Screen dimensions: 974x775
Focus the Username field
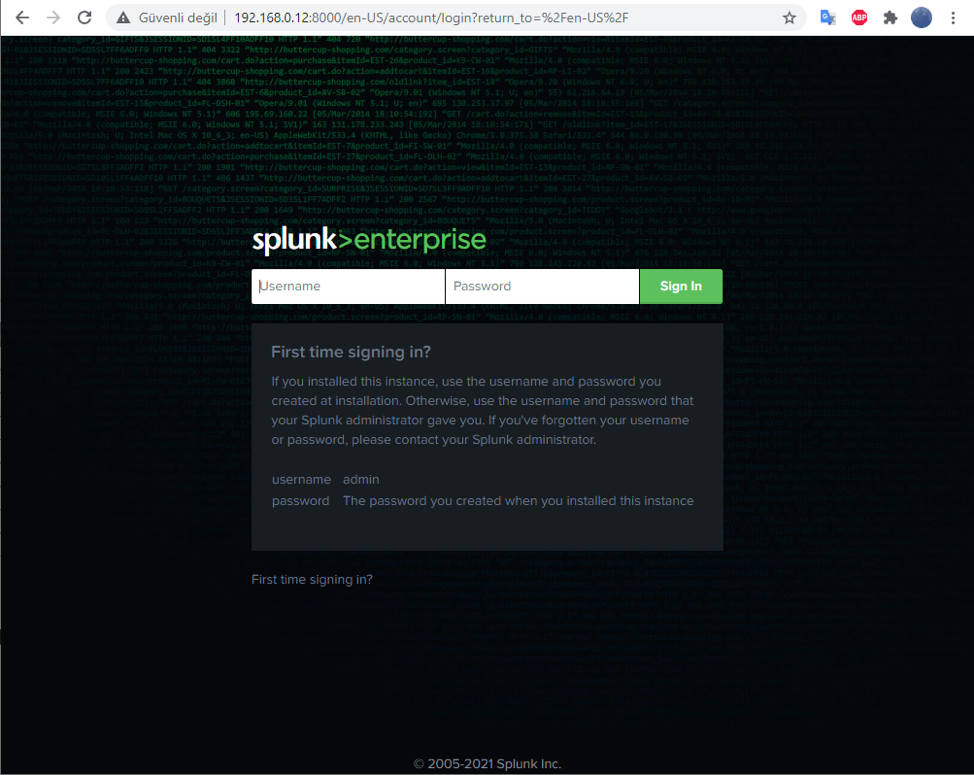(348, 286)
